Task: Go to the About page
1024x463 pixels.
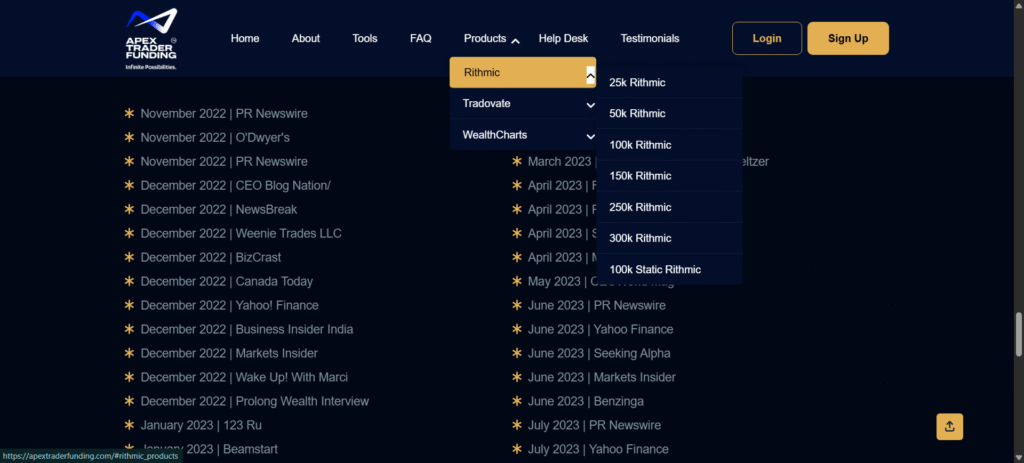Action: [306, 39]
